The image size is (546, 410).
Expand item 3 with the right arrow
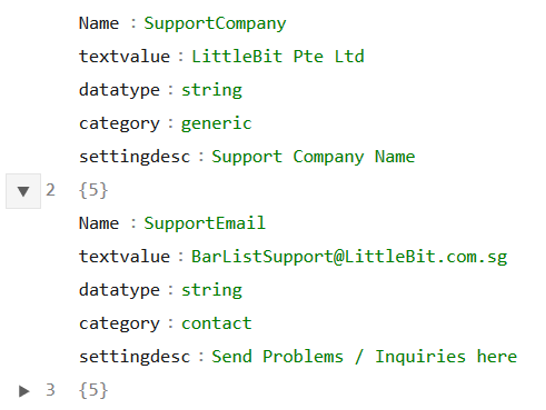[x=23, y=391]
